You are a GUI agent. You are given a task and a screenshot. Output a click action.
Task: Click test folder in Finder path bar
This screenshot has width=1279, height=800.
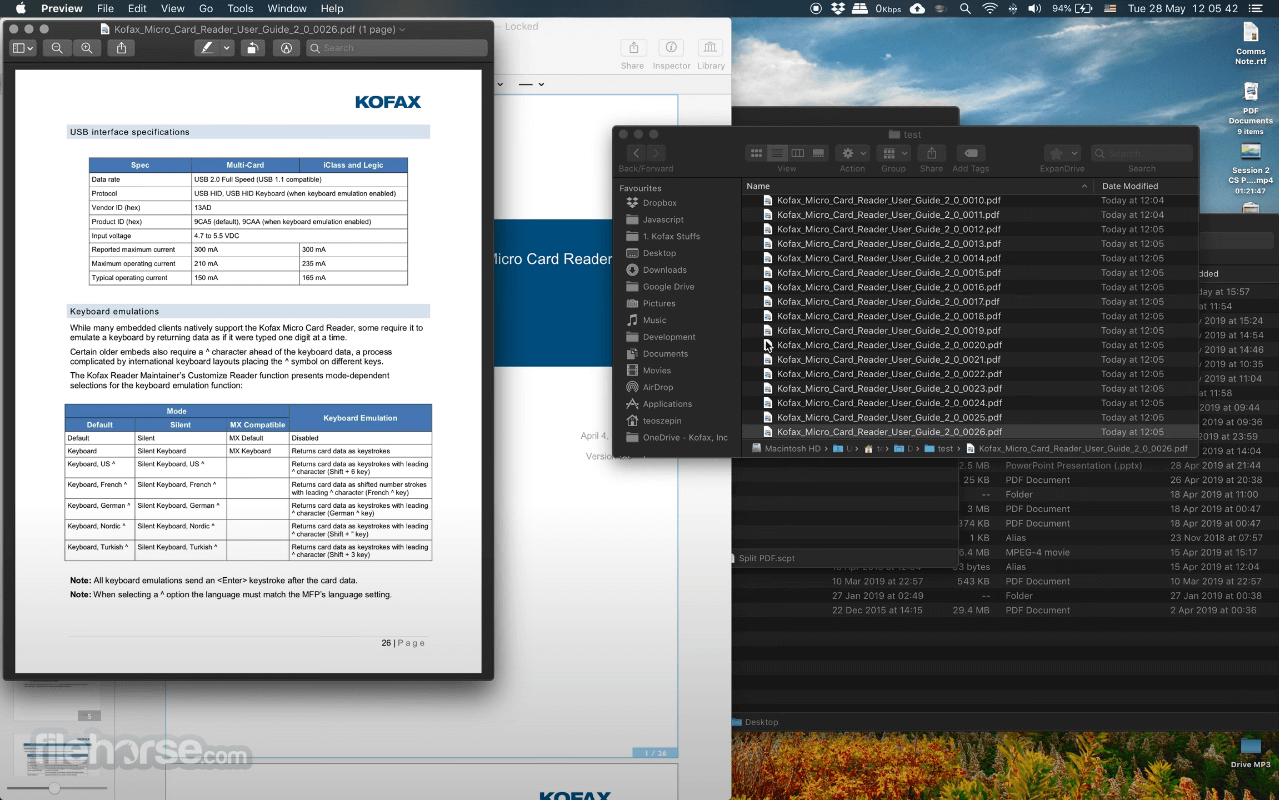tap(938, 449)
